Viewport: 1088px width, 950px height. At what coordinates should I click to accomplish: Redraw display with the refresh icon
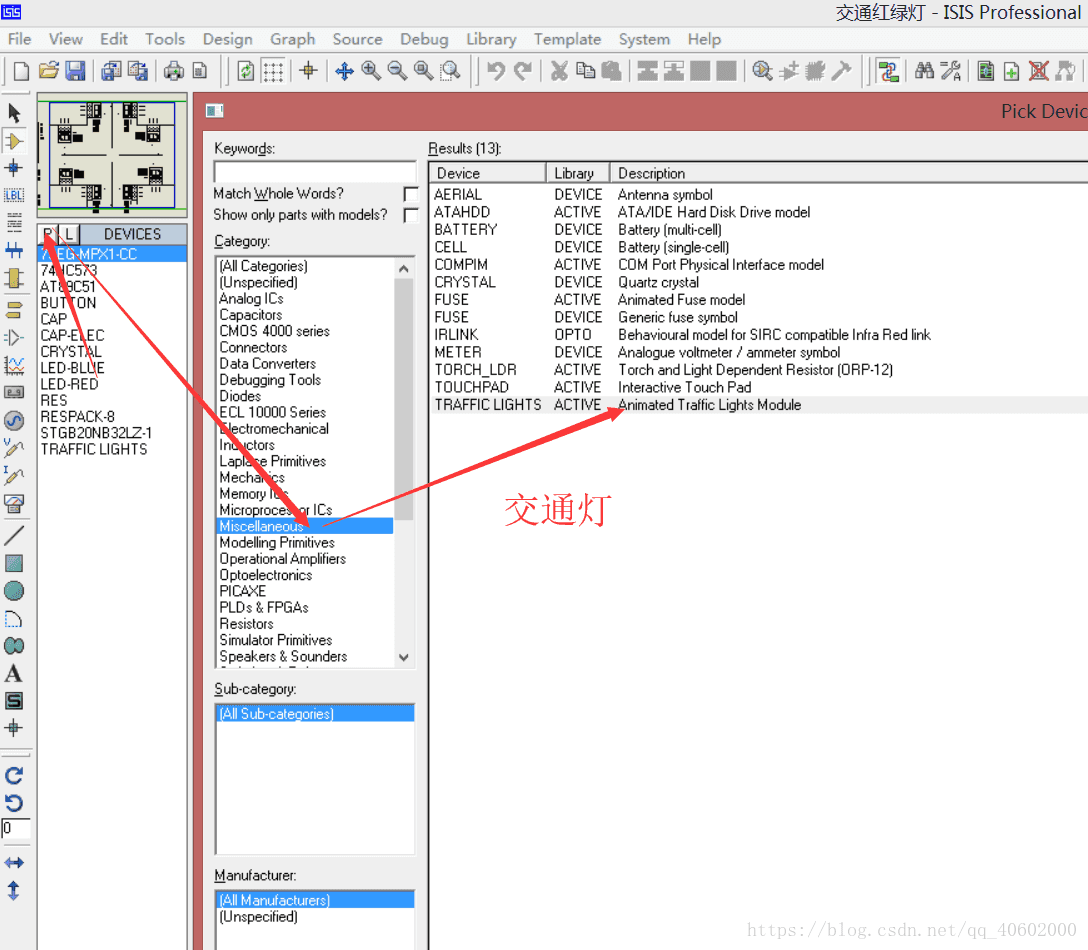[x=246, y=71]
